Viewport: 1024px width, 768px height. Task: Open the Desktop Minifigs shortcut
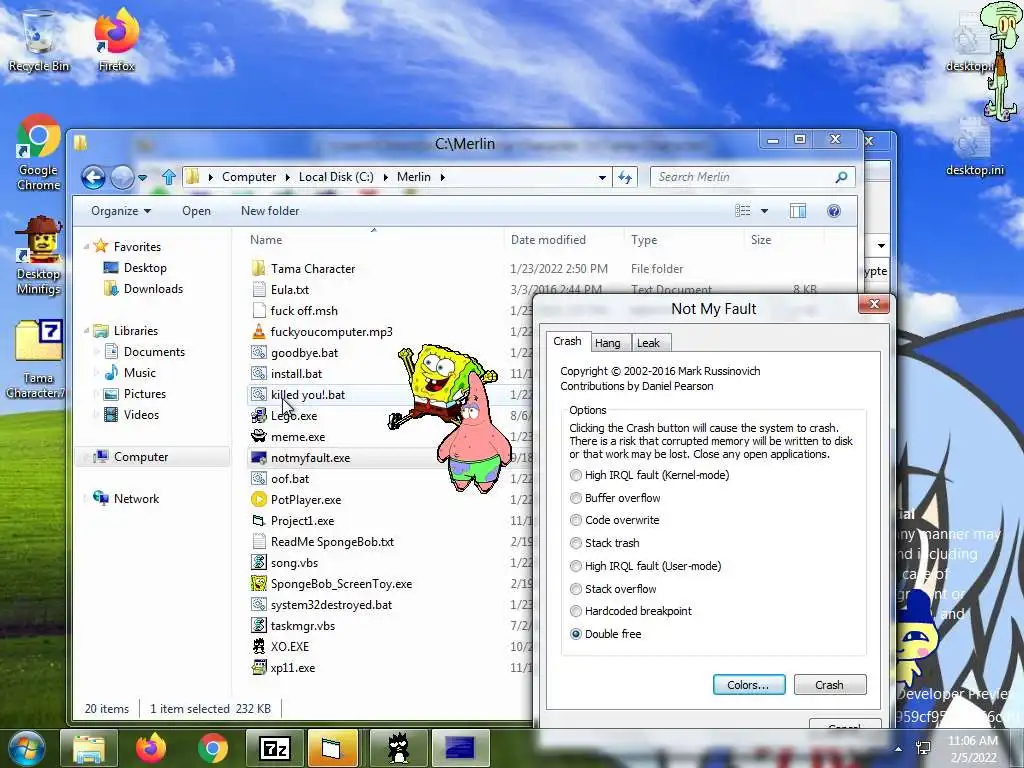pos(39,256)
